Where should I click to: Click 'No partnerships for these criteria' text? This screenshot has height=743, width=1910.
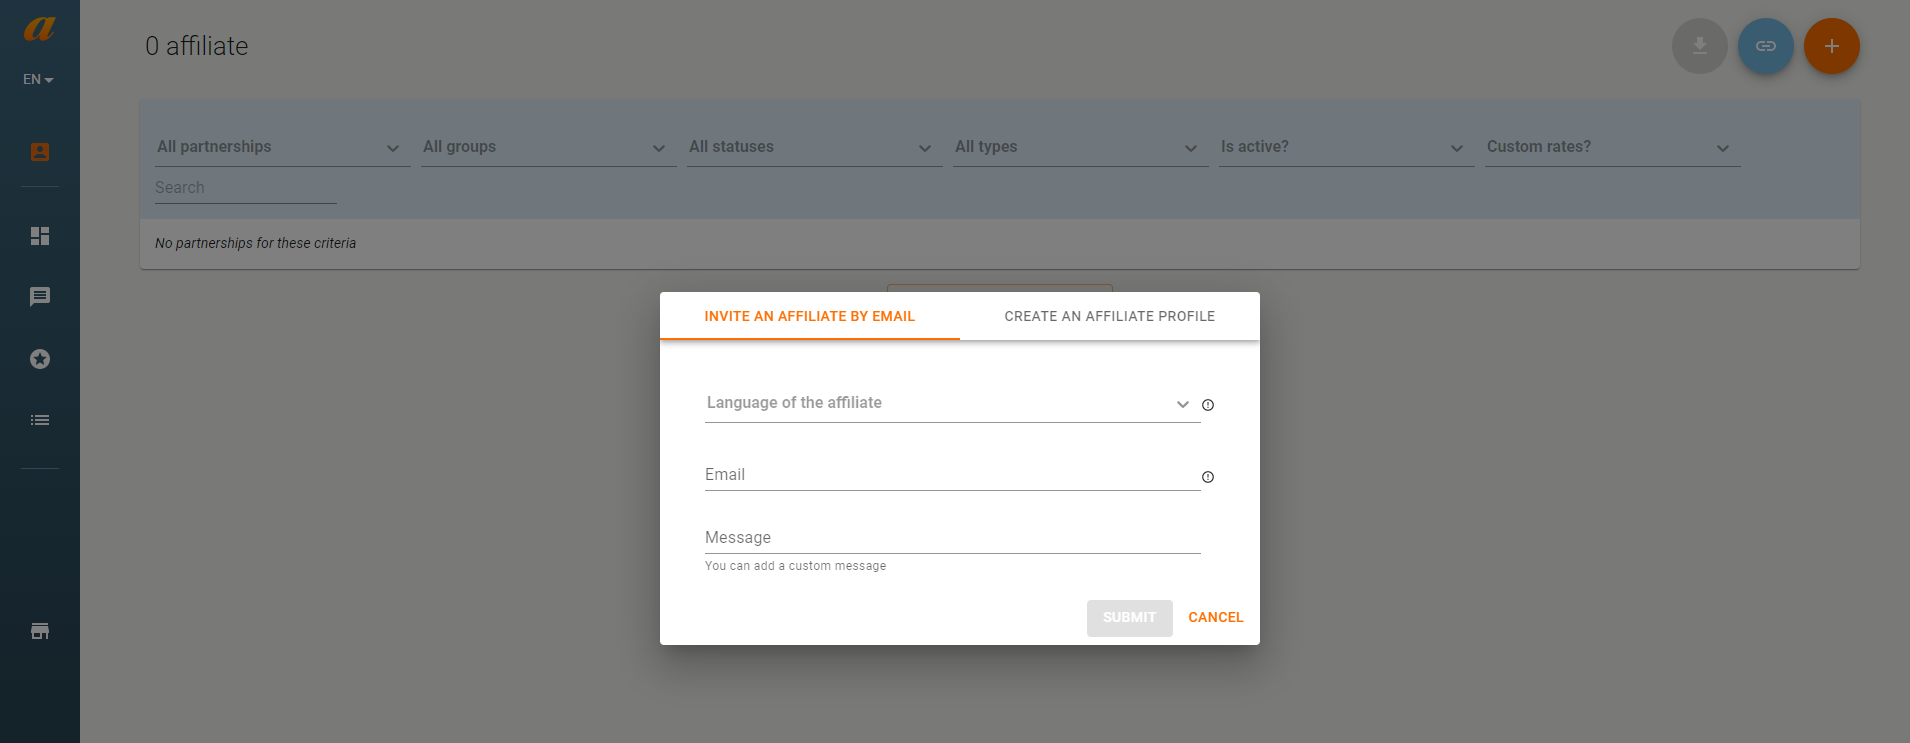256,243
